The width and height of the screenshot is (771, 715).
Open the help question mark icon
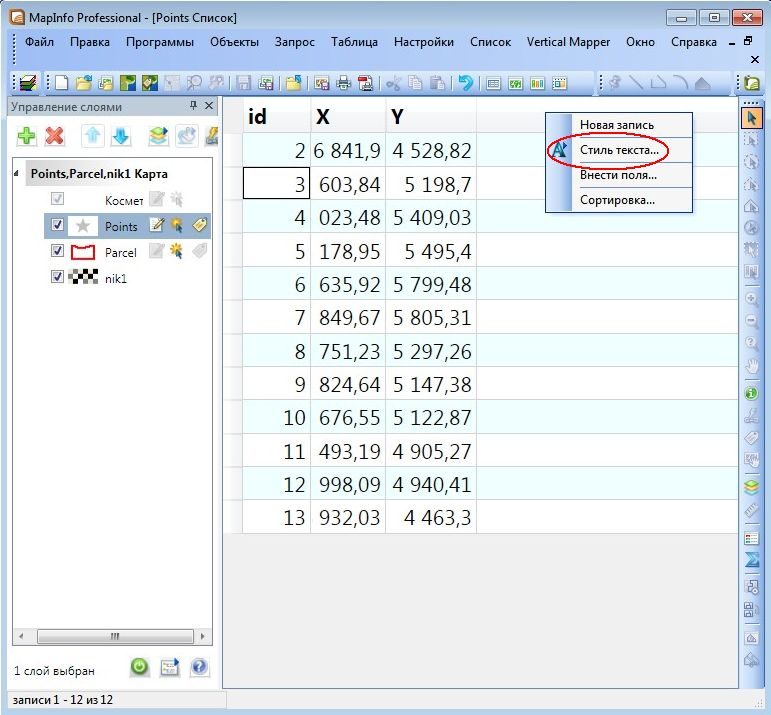[x=199, y=667]
